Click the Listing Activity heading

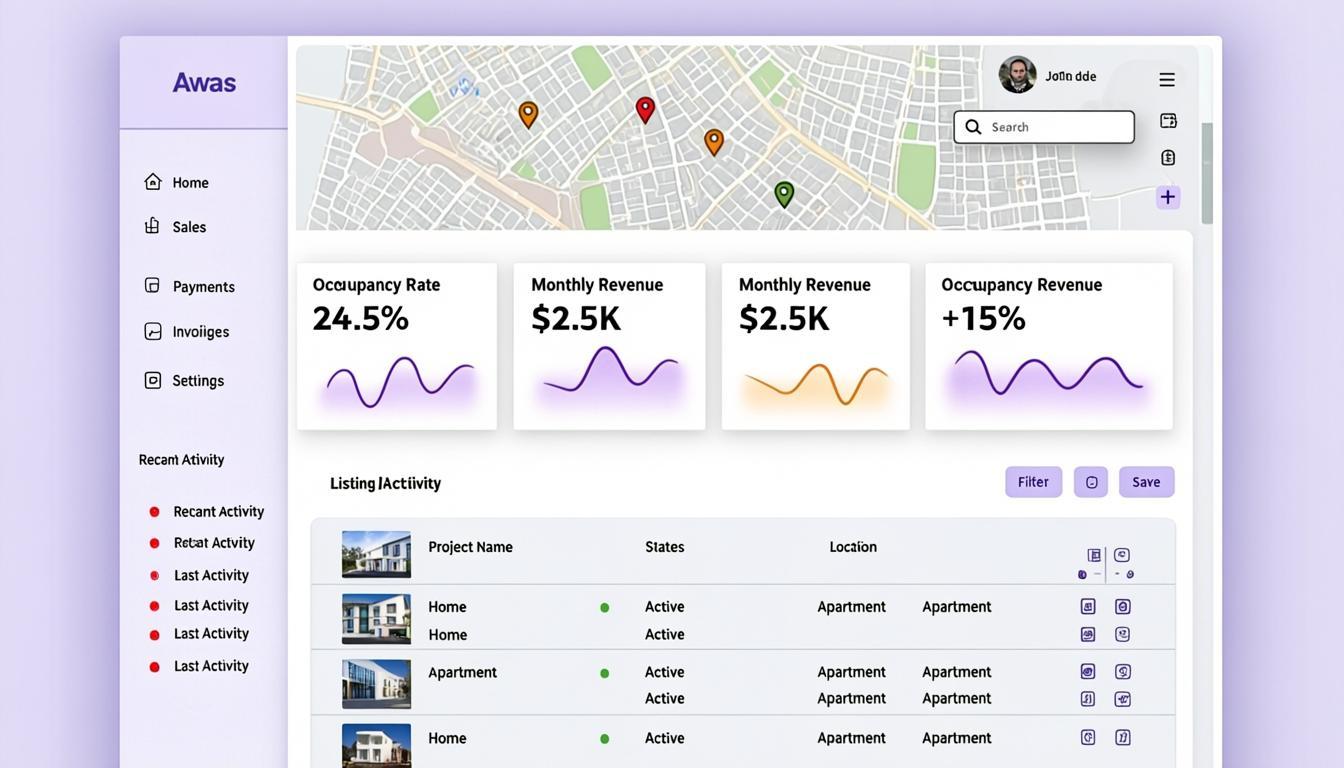tap(386, 483)
